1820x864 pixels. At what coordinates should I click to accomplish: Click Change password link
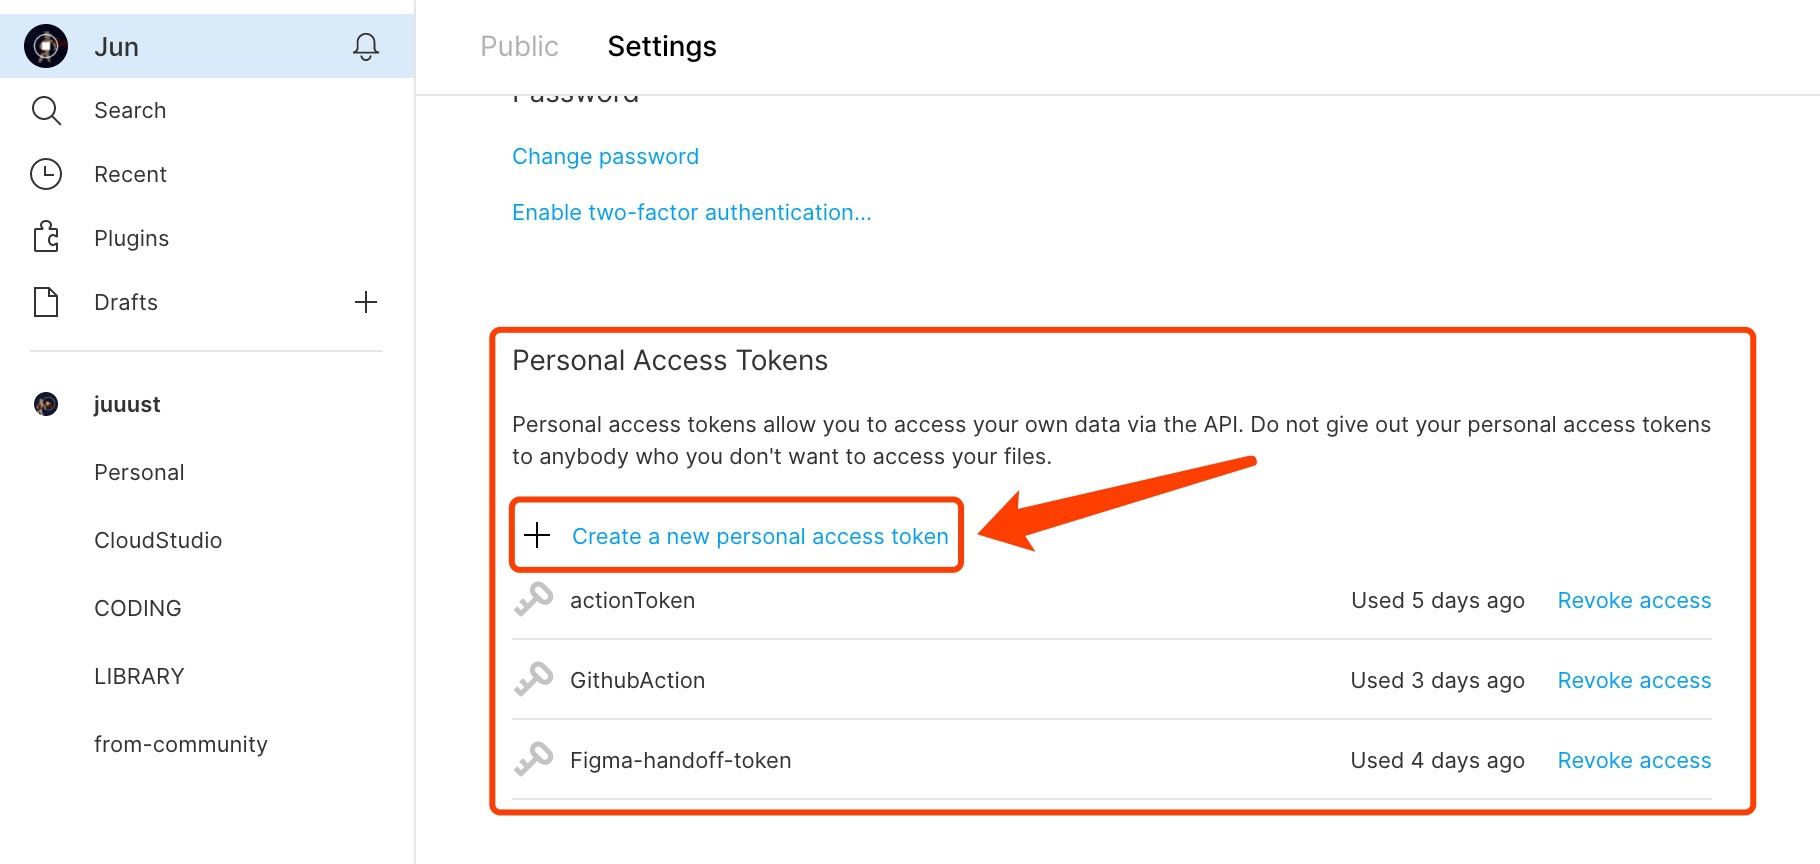[605, 156]
